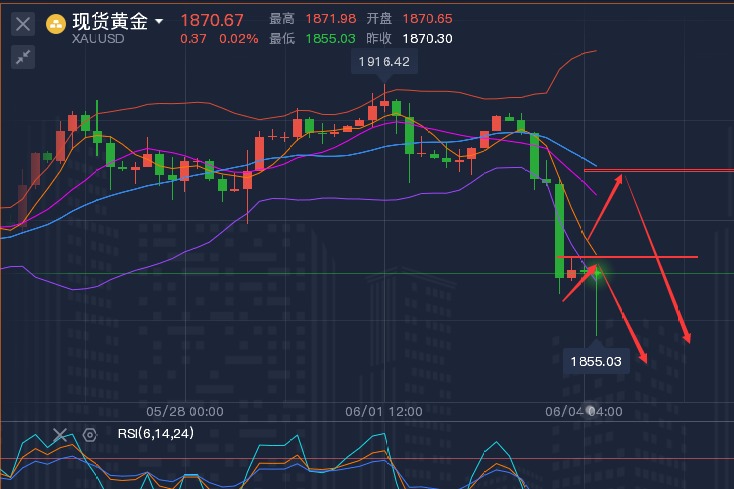Open RSI indicator settings gear
Screen dimensions: 734x489
pos(89,435)
